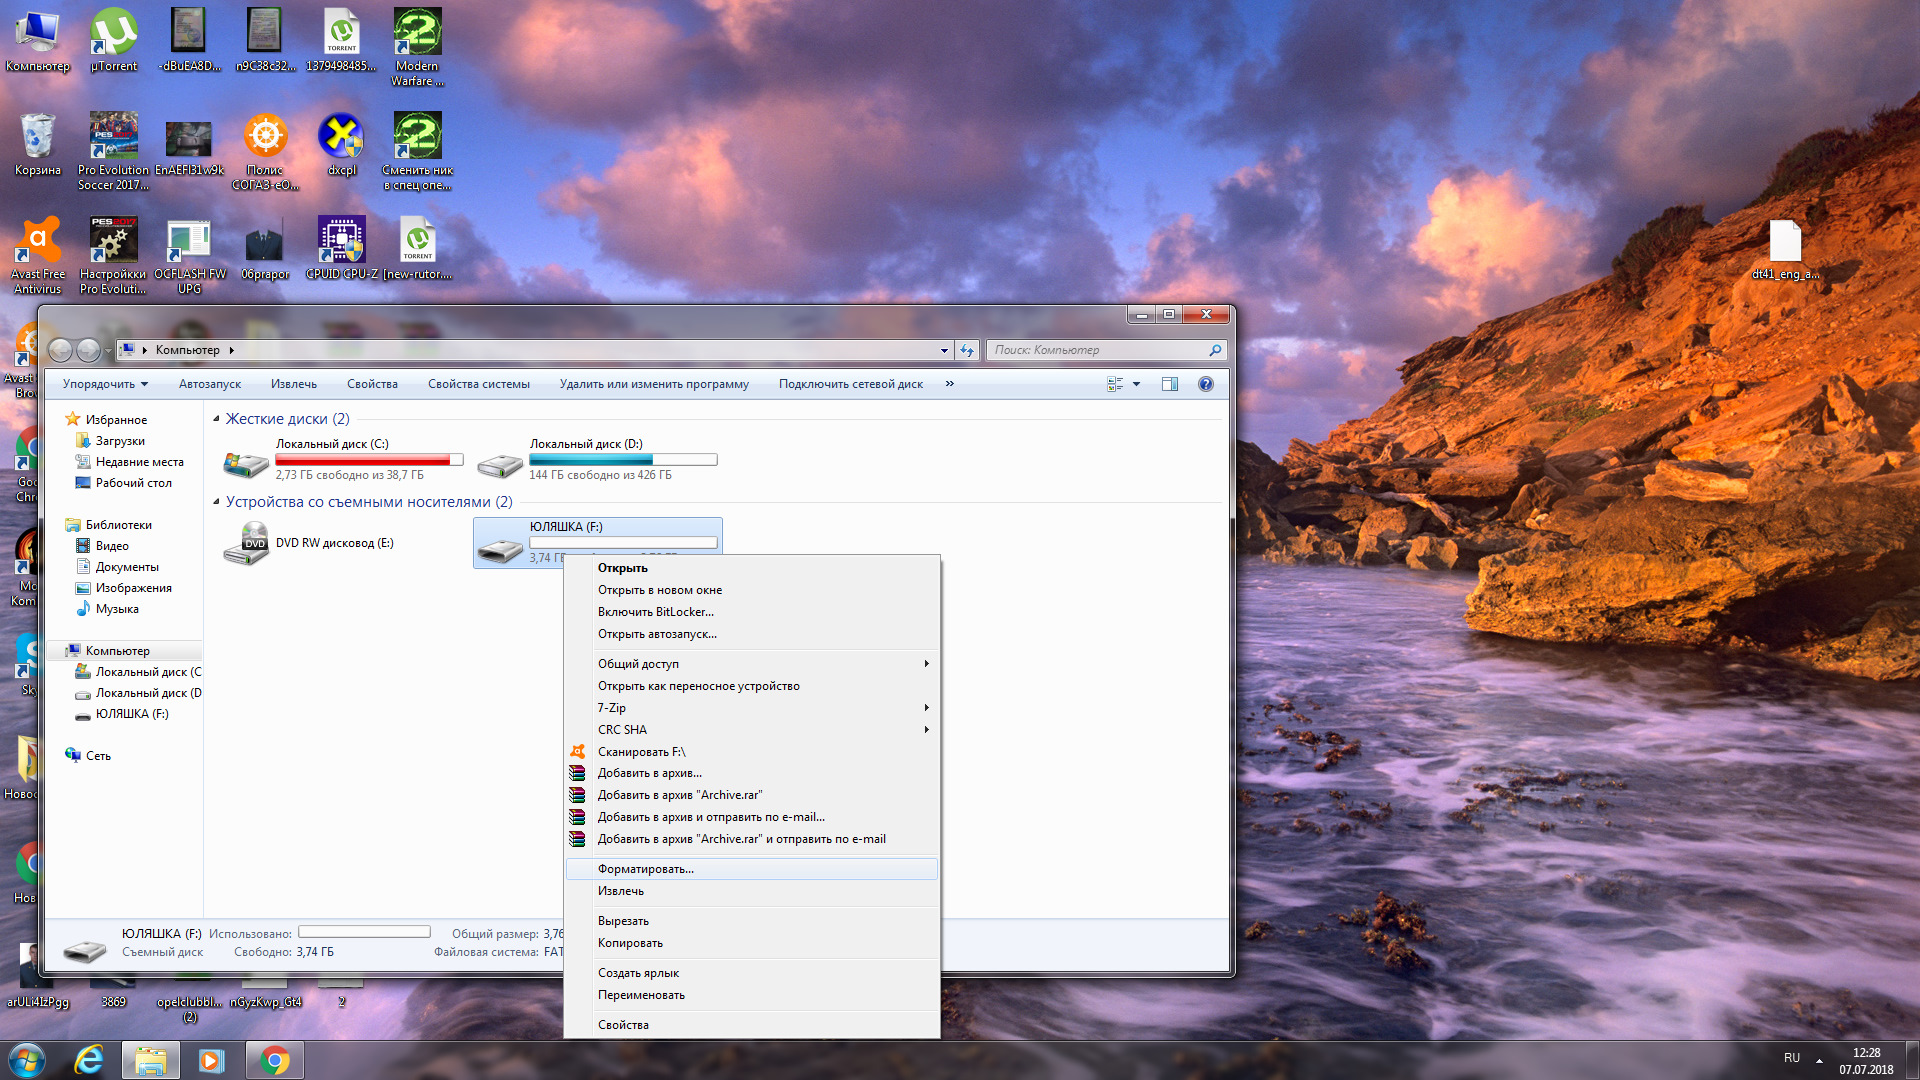Click Извлечь in Explorer toolbar
Screen dimensions: 1920x1080
point(294,384)
